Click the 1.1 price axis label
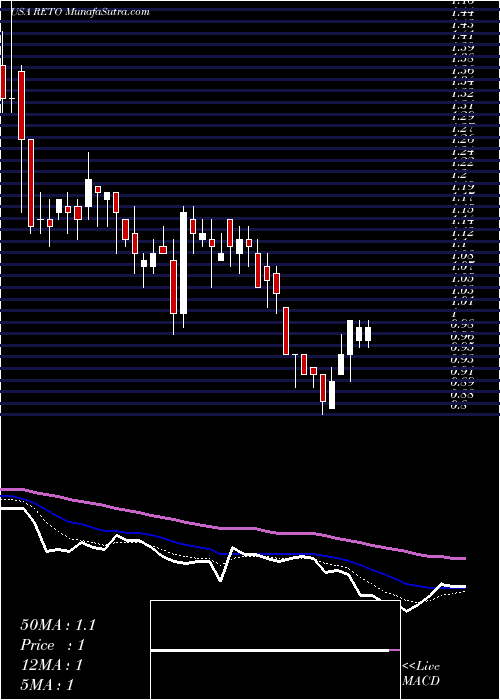The image size is (500, 700). click(x=460, y=244)
